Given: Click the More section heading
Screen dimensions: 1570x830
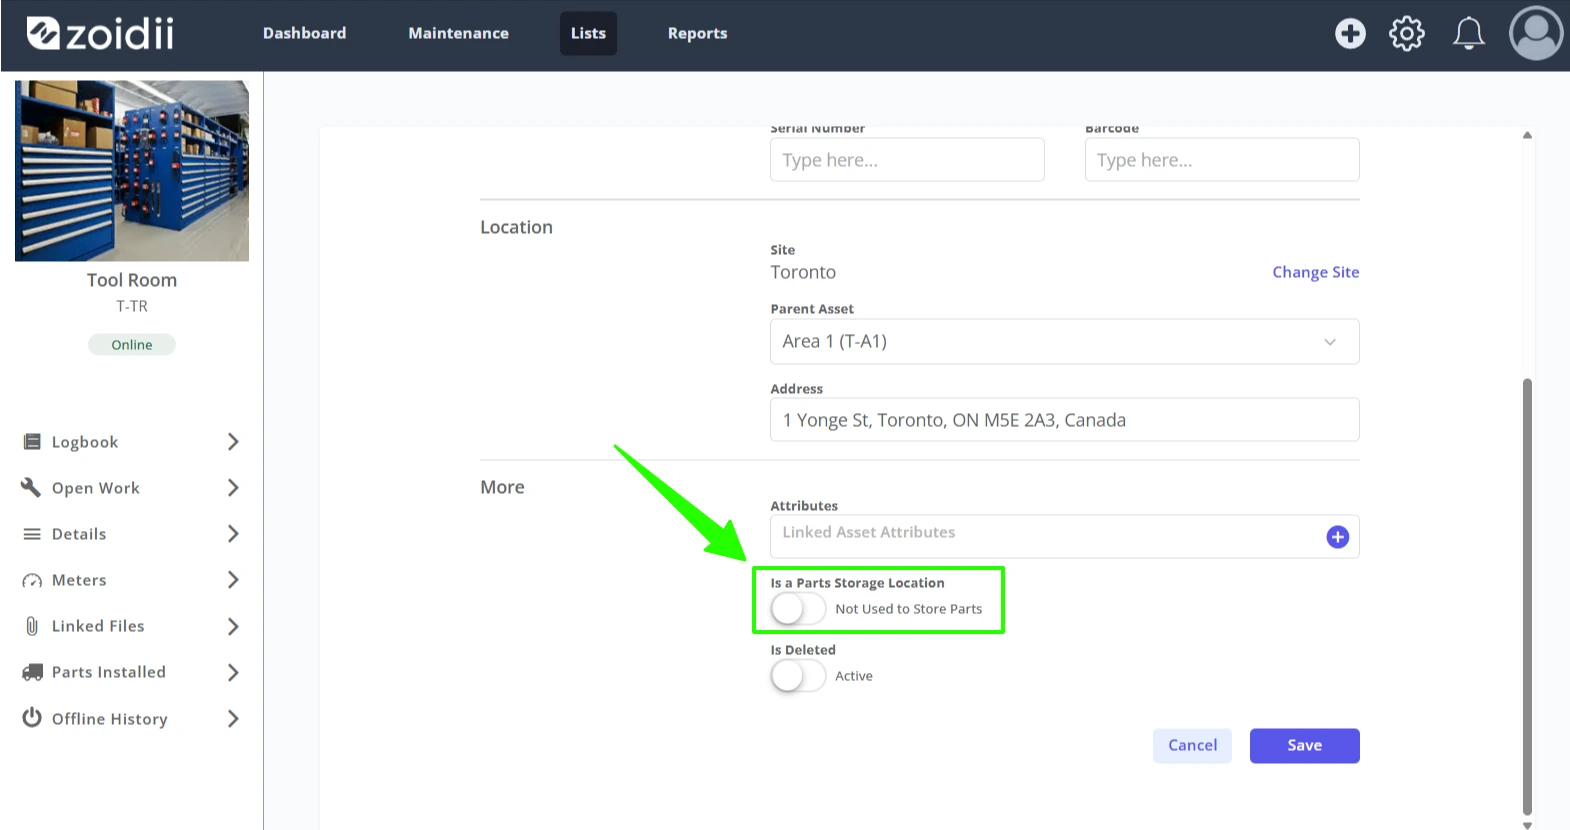Looking at the screenshot, I should coord(502,487).
